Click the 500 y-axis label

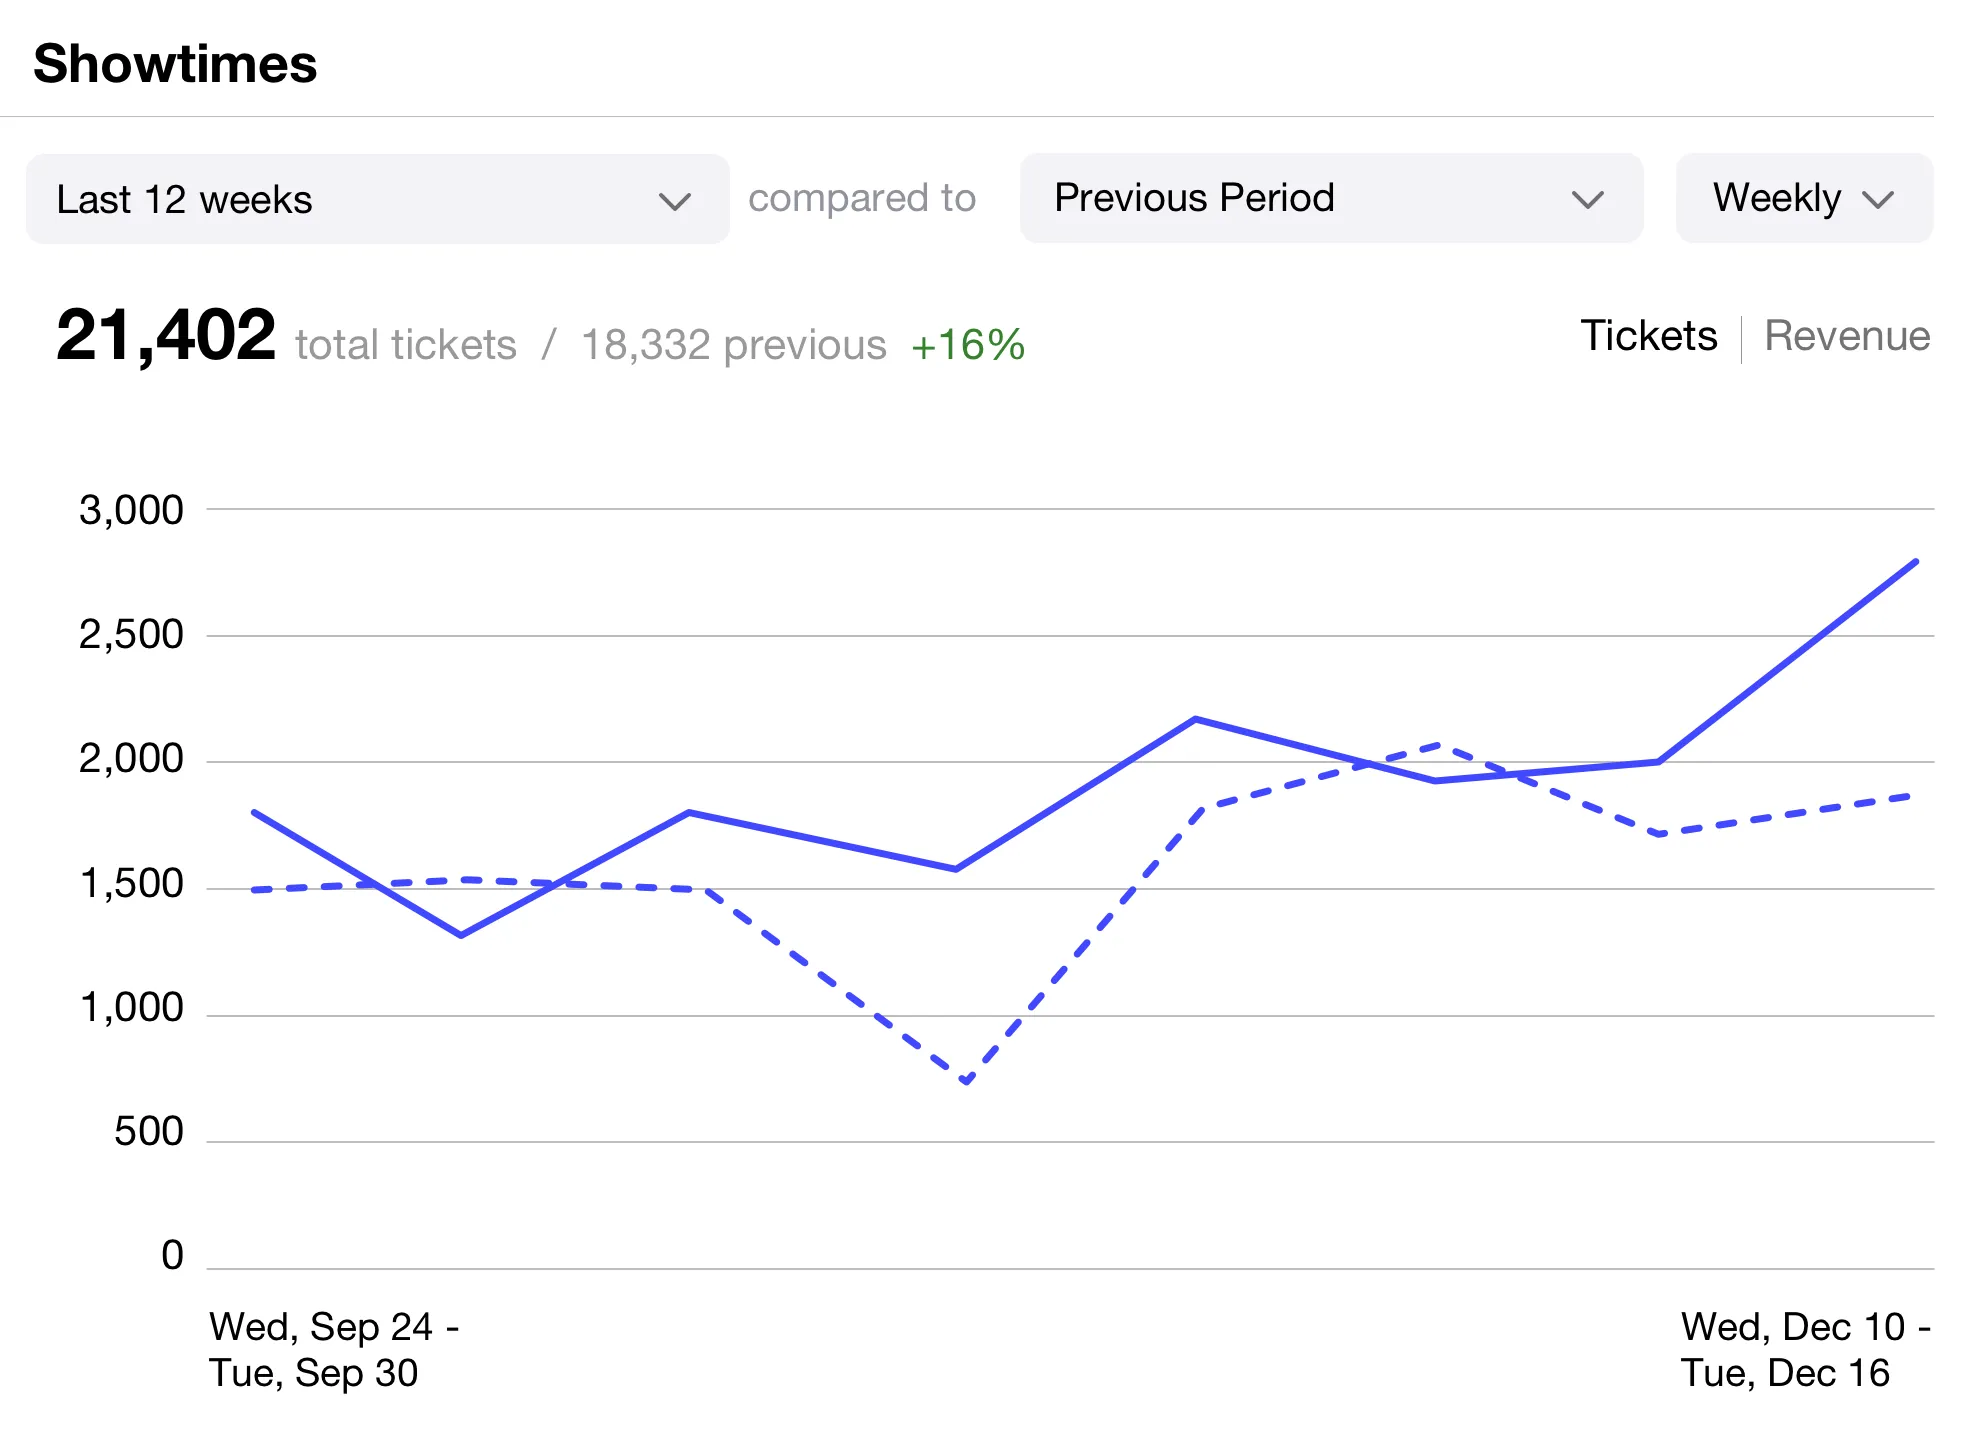(x=149, y=1132)
